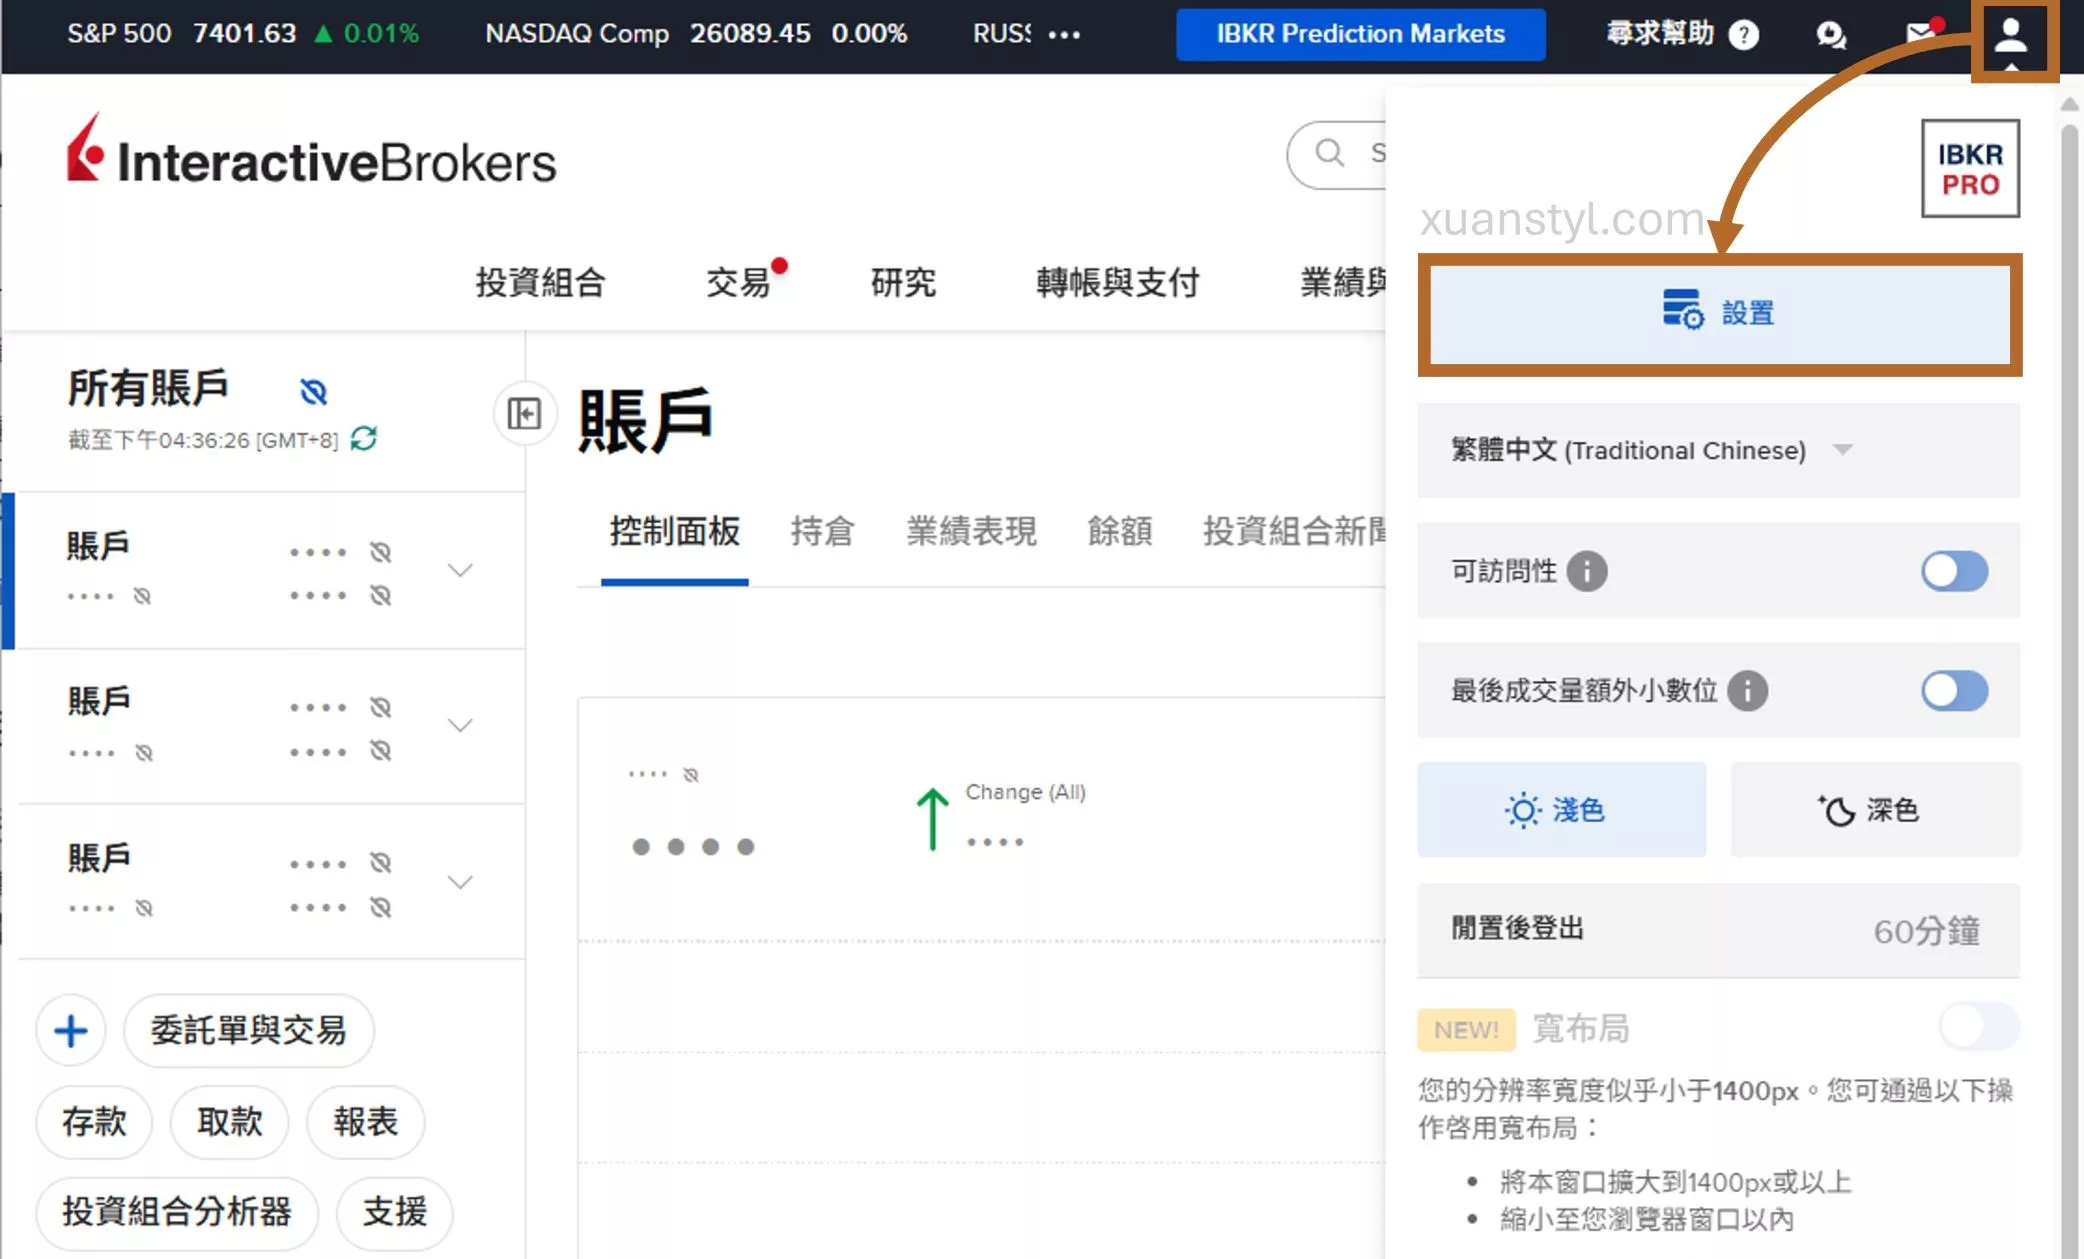
Task: Click the 支援 support button
Action: coord(395,1212)
